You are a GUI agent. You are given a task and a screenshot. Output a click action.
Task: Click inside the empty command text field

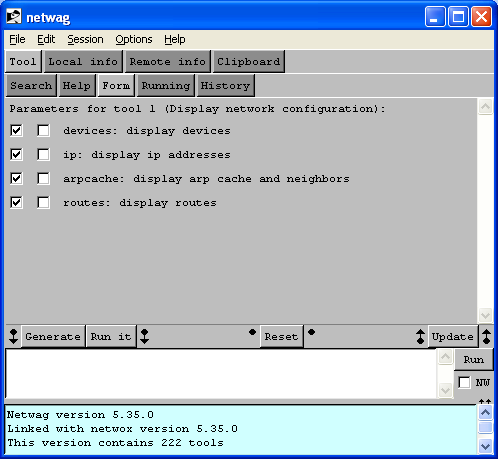click(221, 373)
